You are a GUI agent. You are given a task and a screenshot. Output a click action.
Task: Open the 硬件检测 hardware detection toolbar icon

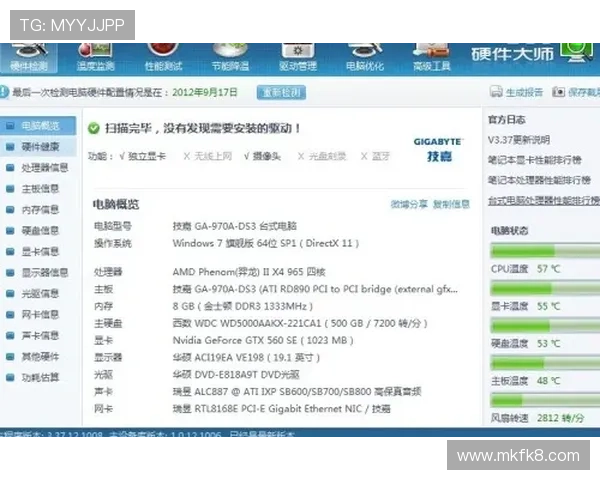tap(29, 57)
